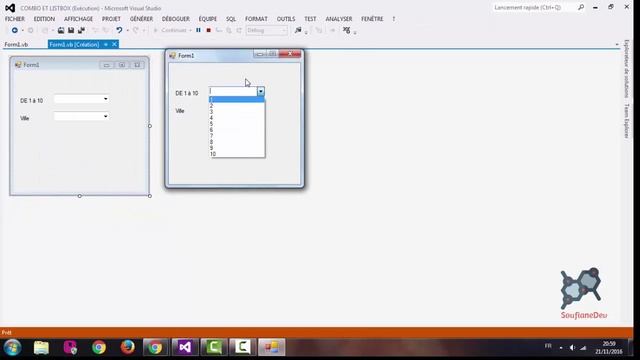Viewport: 640px width, 360px height.
Task: Click the quick launch magnifier icon
Action: pyautogui.click(x=581, y=7)
